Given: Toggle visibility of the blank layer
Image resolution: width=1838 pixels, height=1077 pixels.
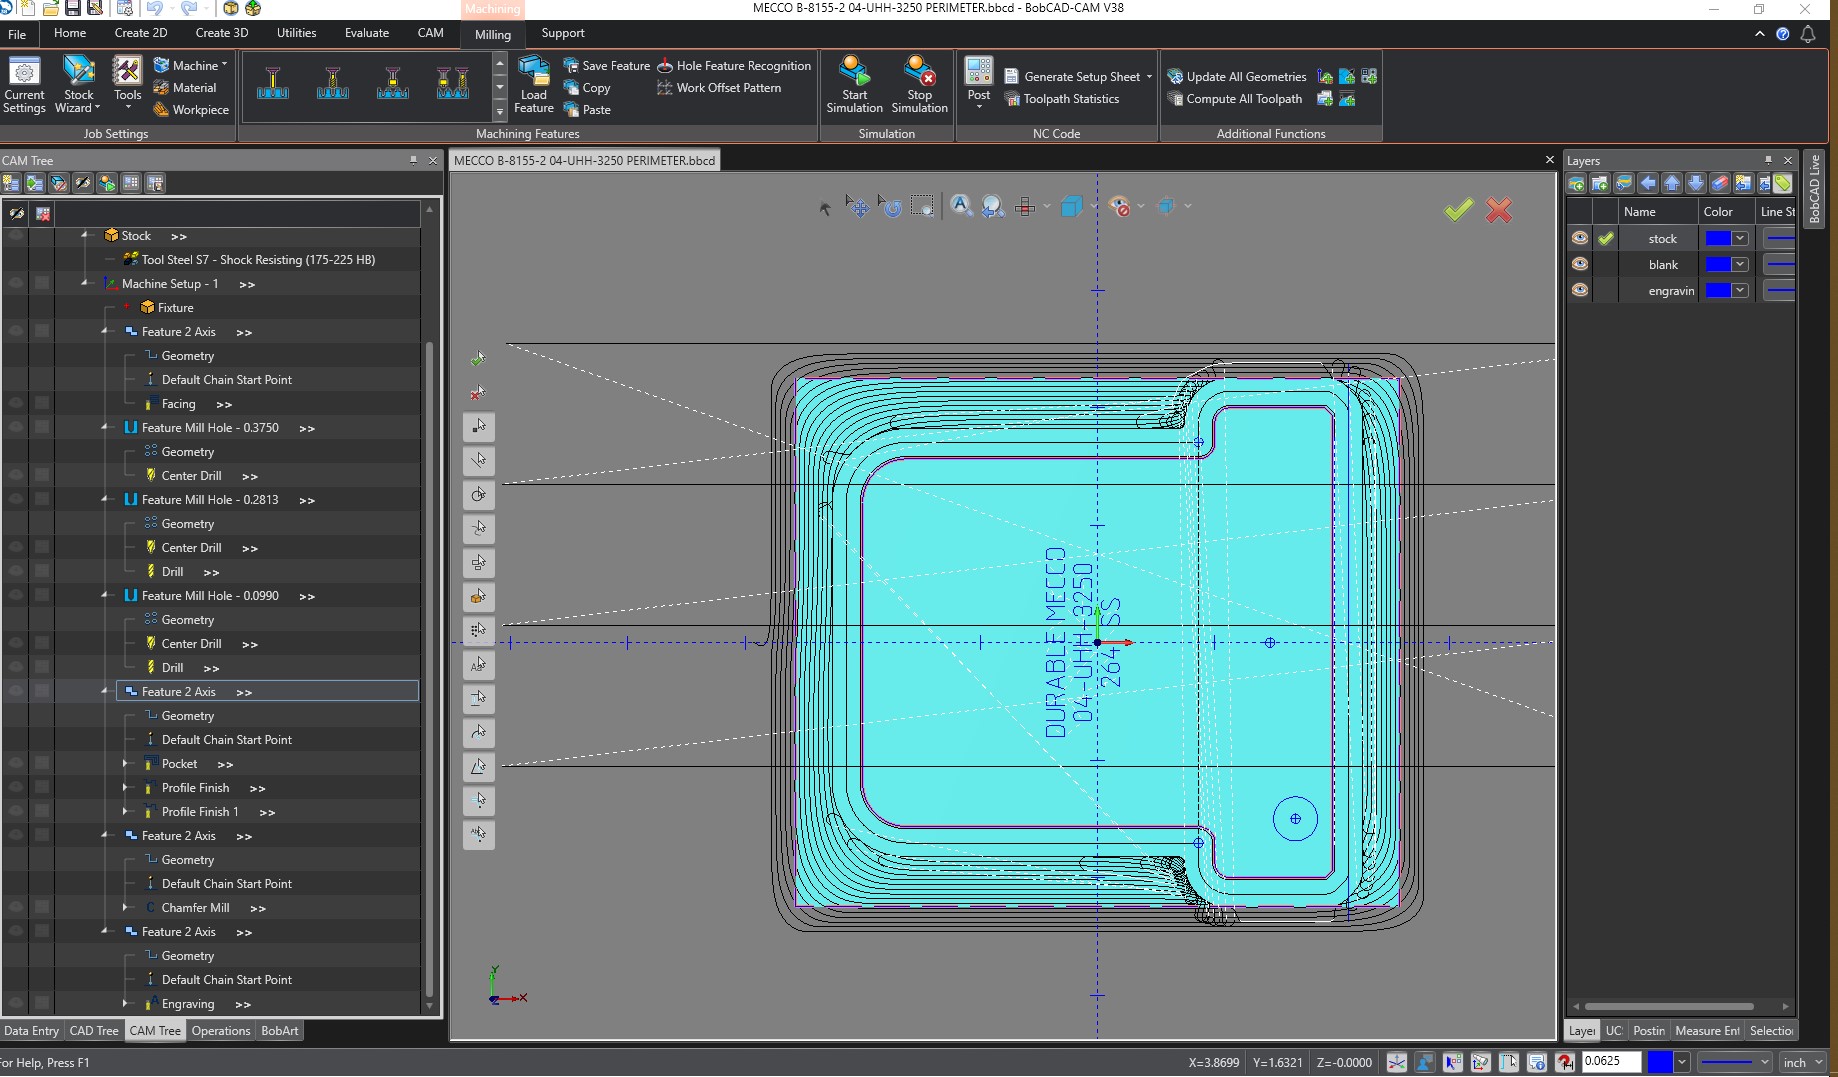Looking at the screenshot, I should 1579,264.
